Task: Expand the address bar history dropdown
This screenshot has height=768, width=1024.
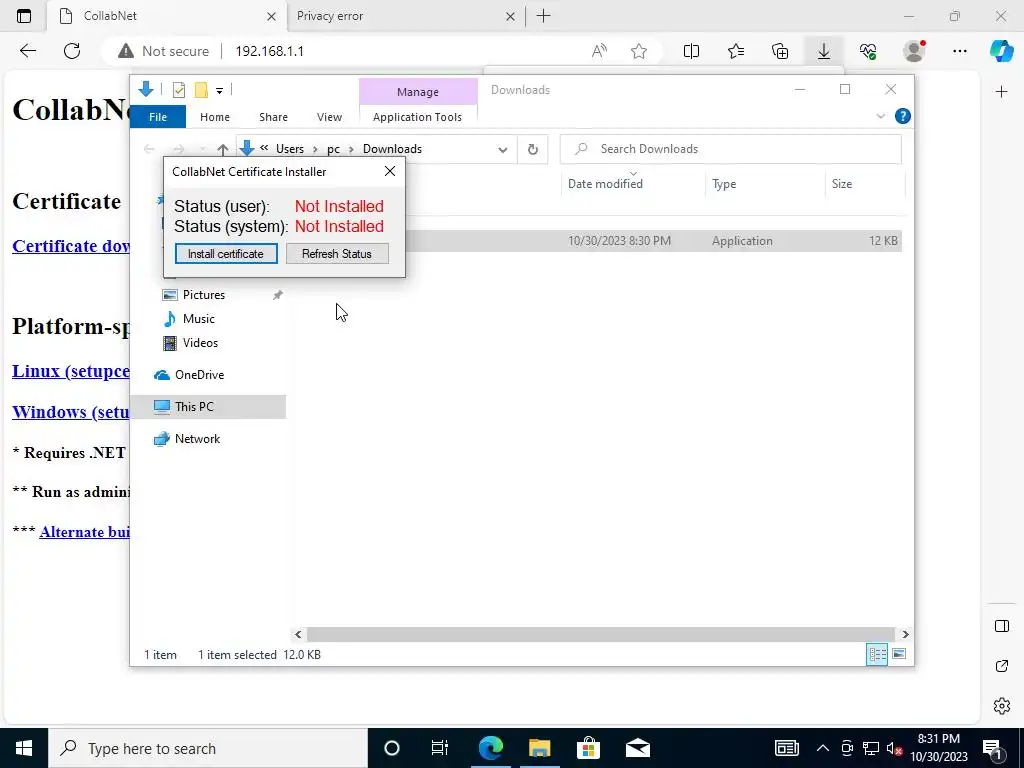Action: tap(502, 150)
